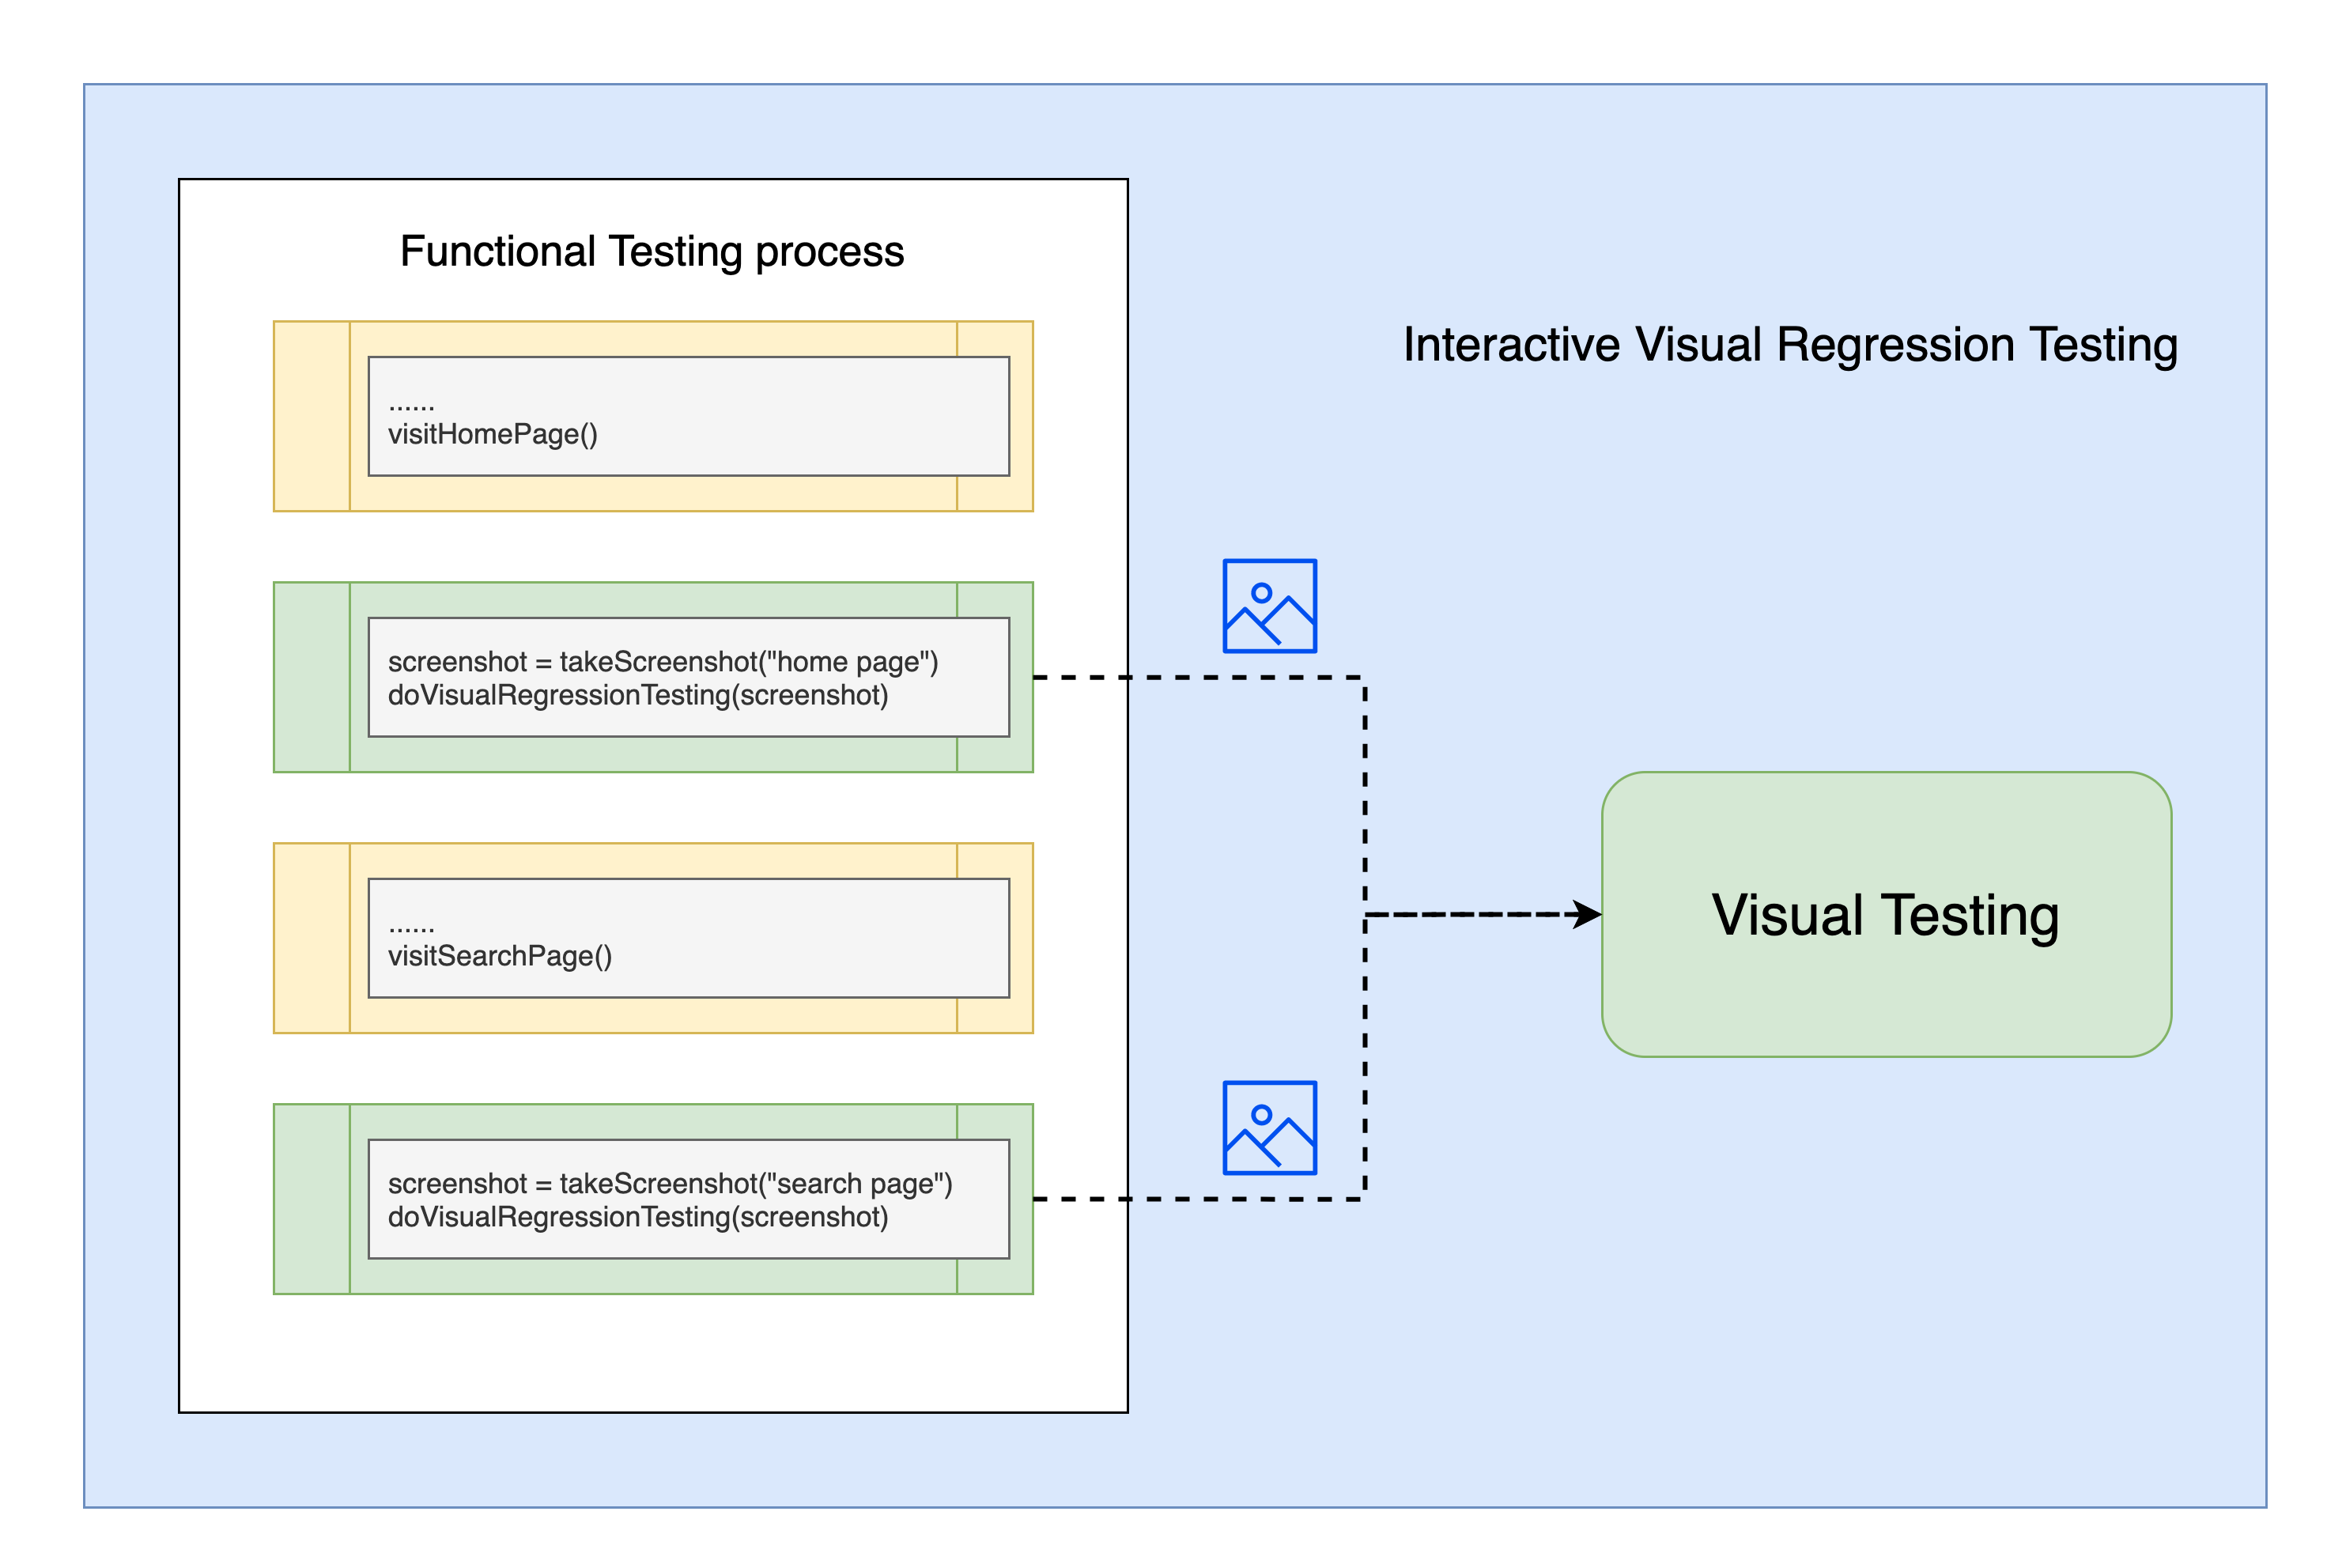This screenshot has width=2327, height=1568.
Task: Click the Visual Testing node
Action: point(1885,913)
